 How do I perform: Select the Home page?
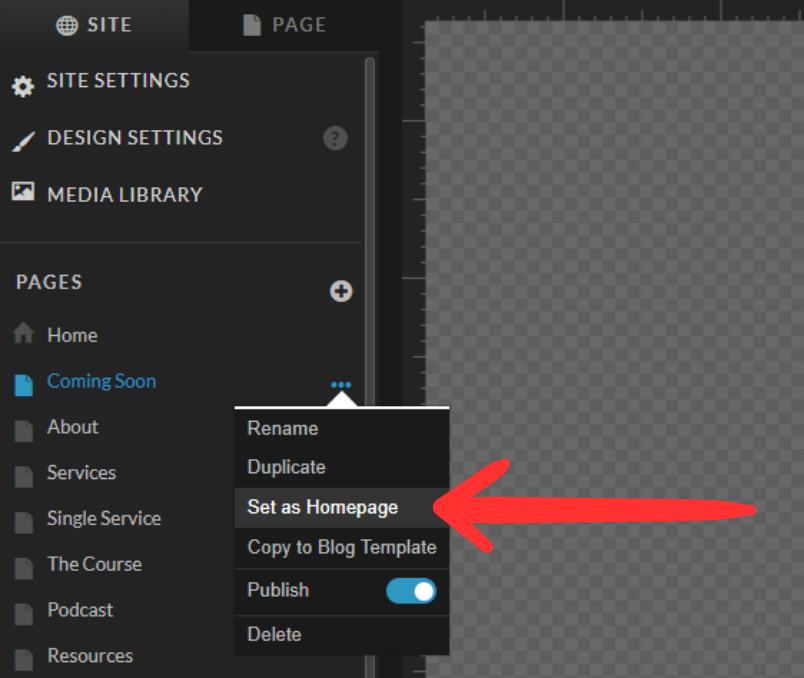point(72,335)
